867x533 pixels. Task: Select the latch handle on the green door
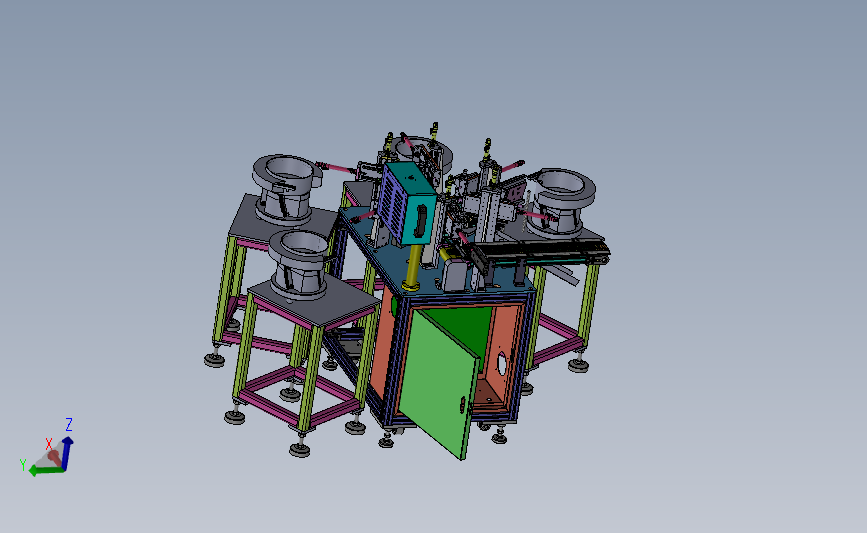(463, 404)
